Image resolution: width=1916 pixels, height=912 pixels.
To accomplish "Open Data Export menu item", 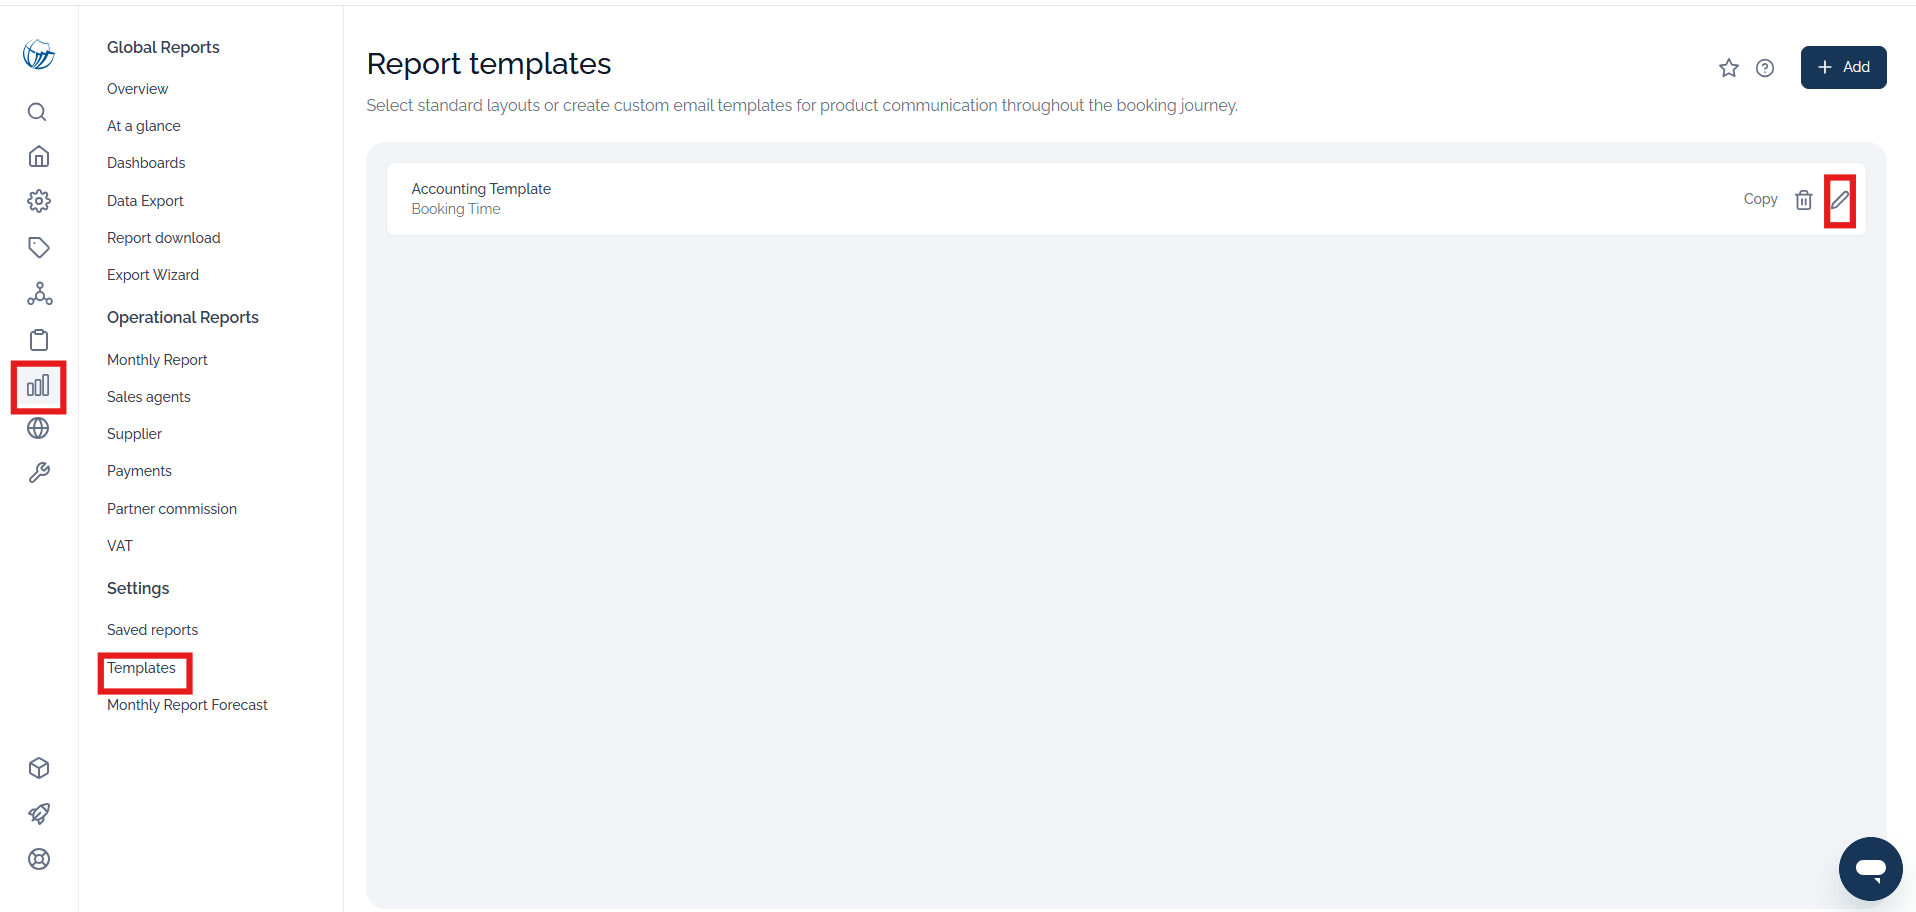I will pos(145,201).
